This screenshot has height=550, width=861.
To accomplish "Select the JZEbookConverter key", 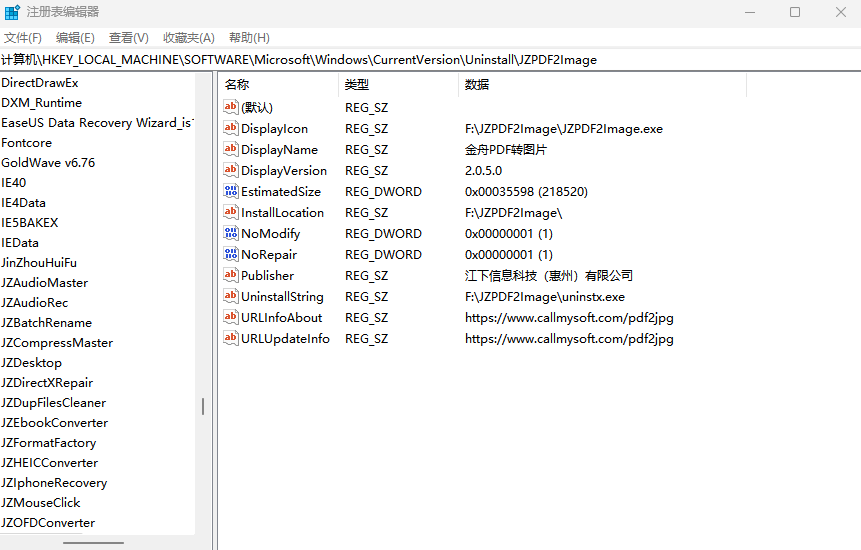I will [x=55, y=423].
